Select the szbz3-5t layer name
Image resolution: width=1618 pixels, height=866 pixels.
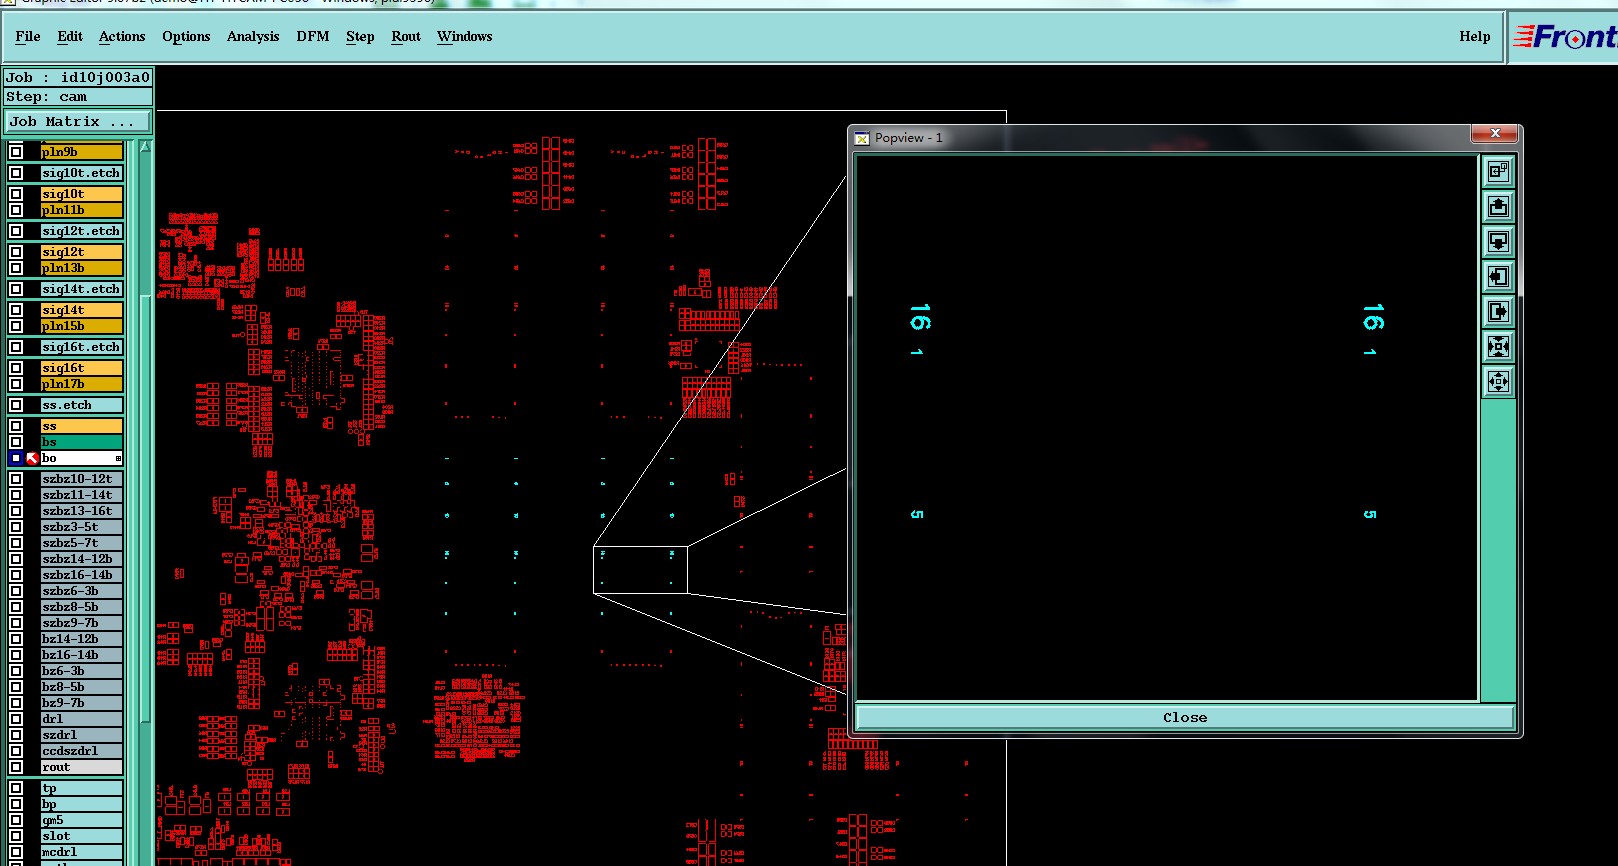click(x=82, y=527)
